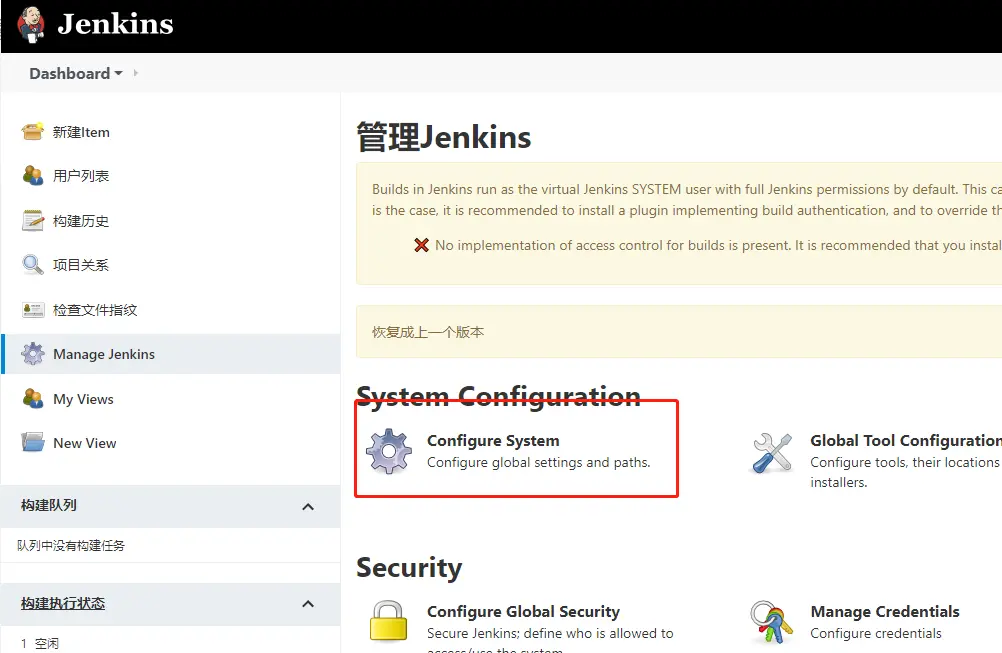Click the 用户列表 people icon
The height and width of the screenshot is (653, 1002).
point(33,176)
